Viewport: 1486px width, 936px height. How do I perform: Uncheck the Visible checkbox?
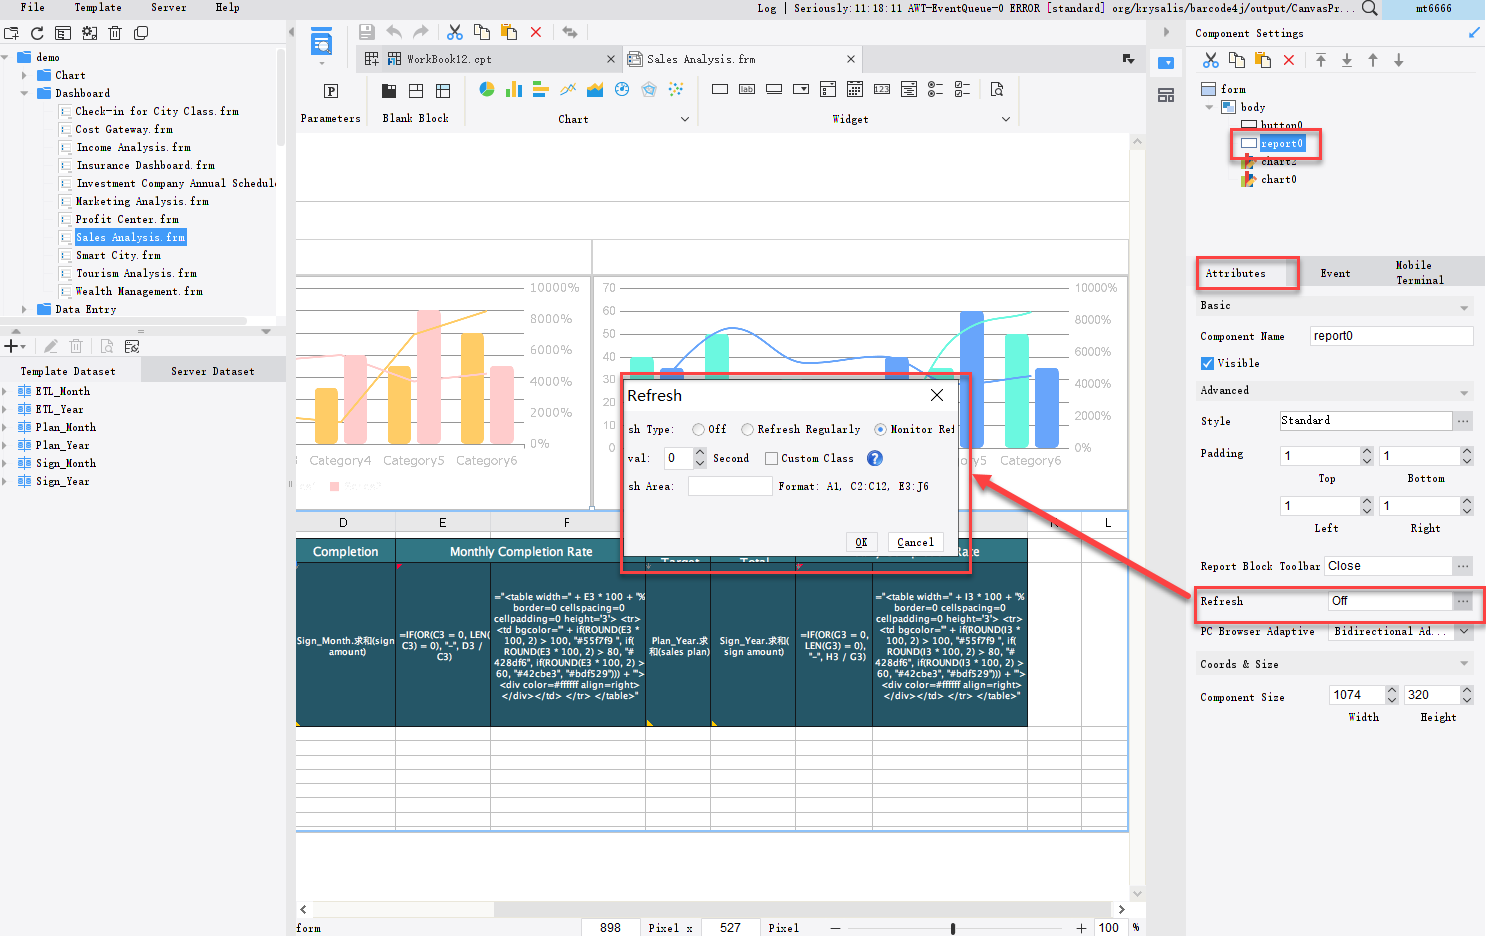pyautogui.click(x=1207, y=363)
